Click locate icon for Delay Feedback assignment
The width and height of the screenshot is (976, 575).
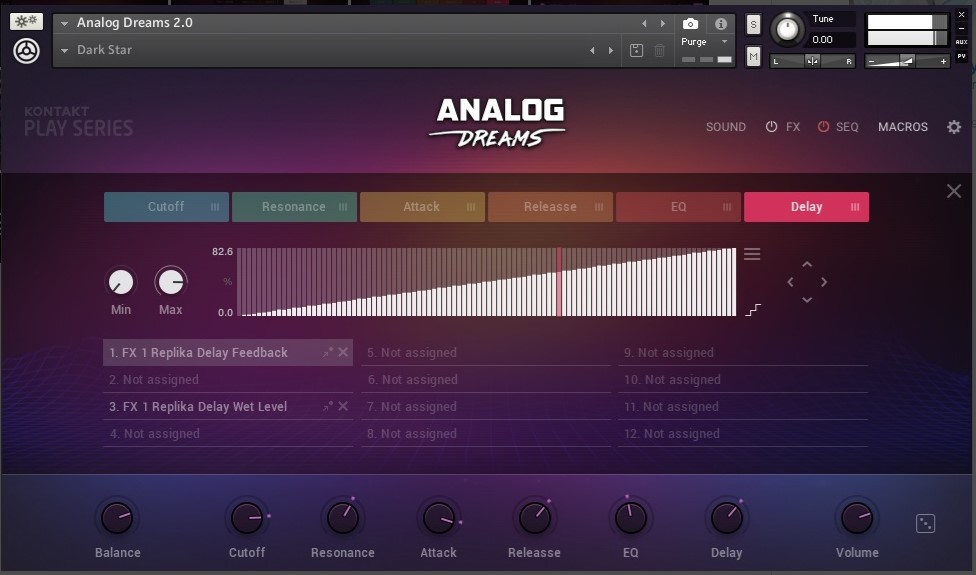click(327, 352)
